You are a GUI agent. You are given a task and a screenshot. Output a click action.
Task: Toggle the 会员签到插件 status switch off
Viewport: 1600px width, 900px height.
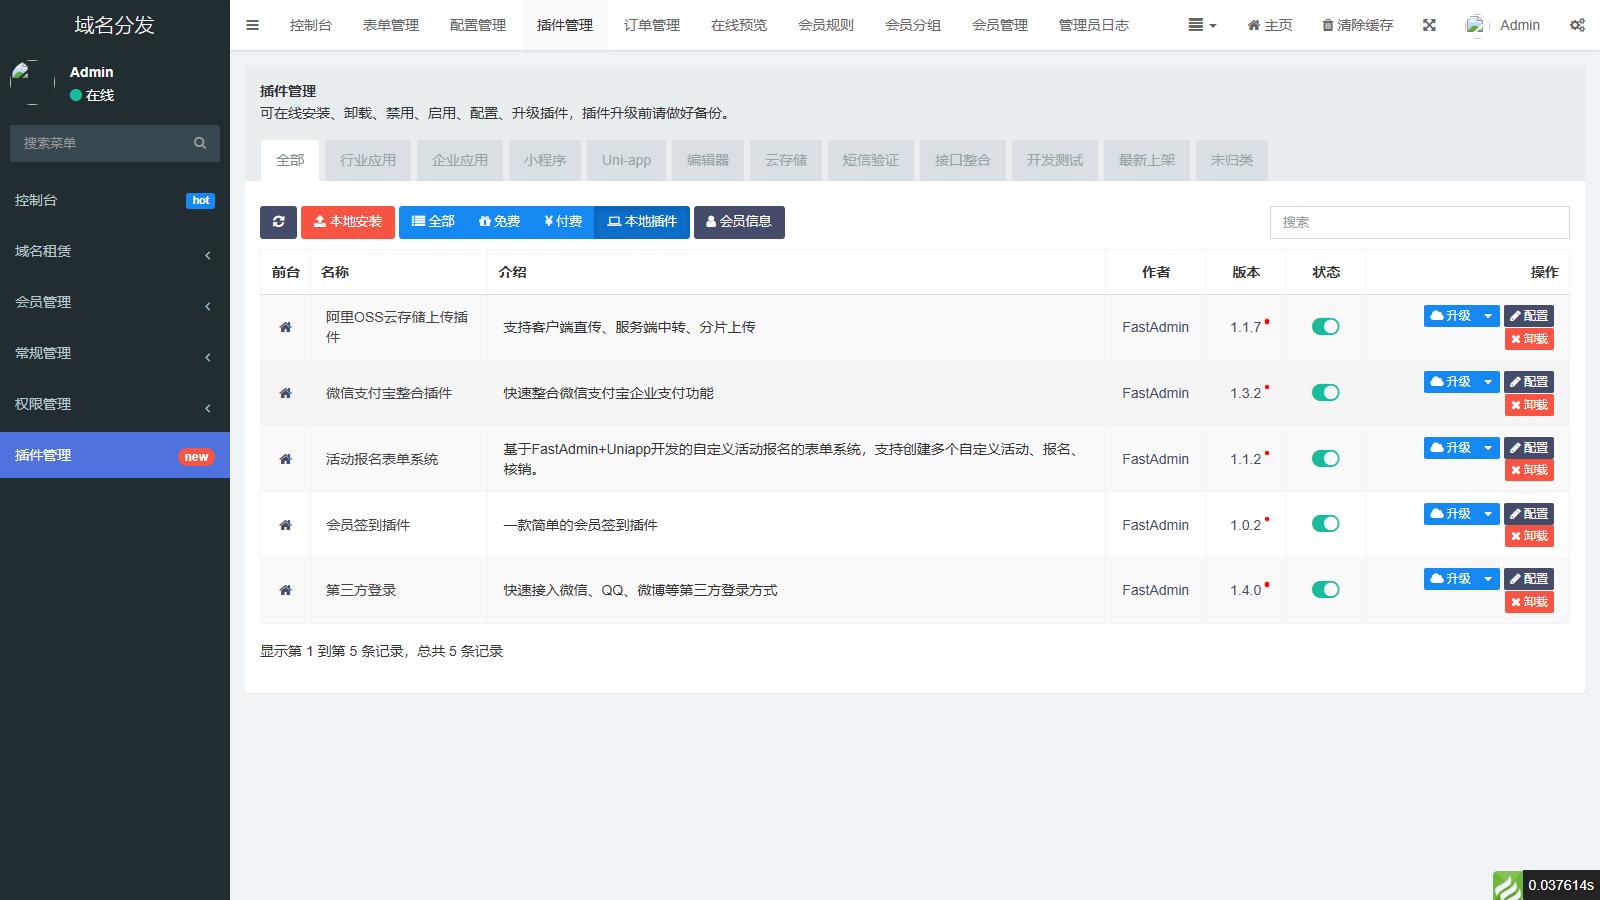(1325, 524)
